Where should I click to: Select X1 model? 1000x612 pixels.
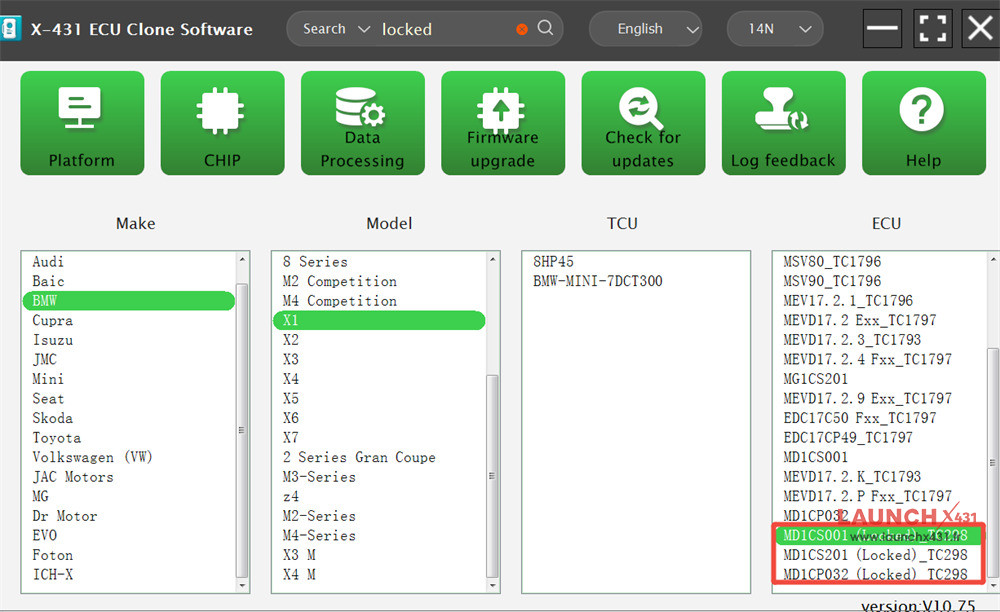[x=379, y=320]
